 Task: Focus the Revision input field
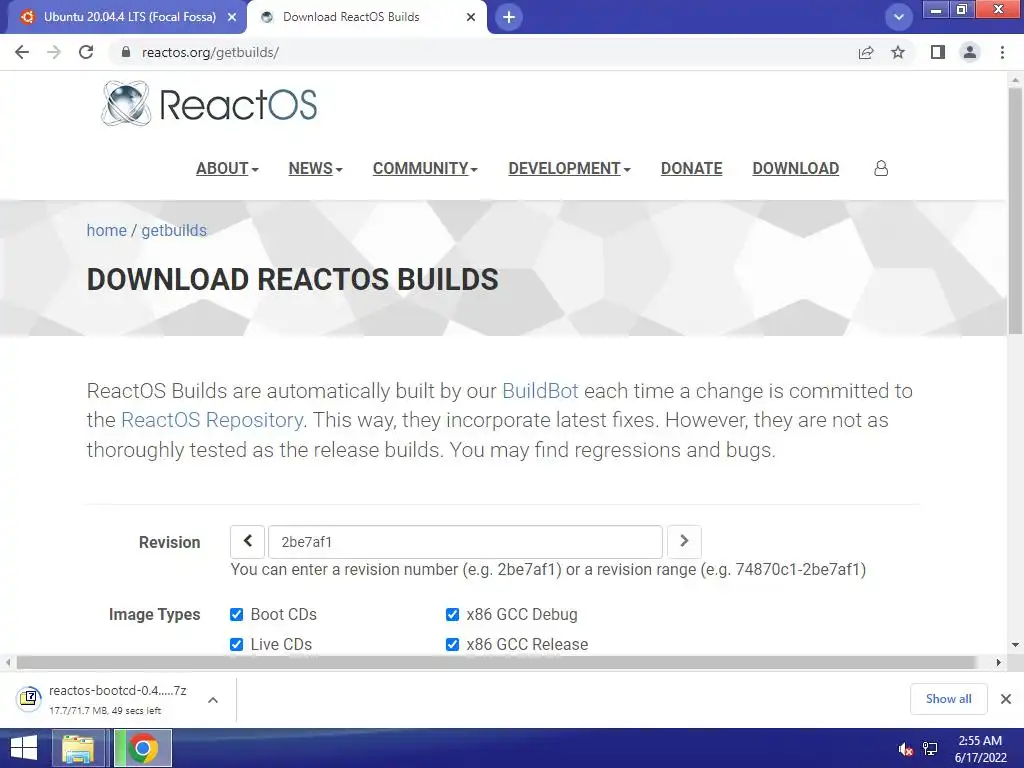point(466,541)
